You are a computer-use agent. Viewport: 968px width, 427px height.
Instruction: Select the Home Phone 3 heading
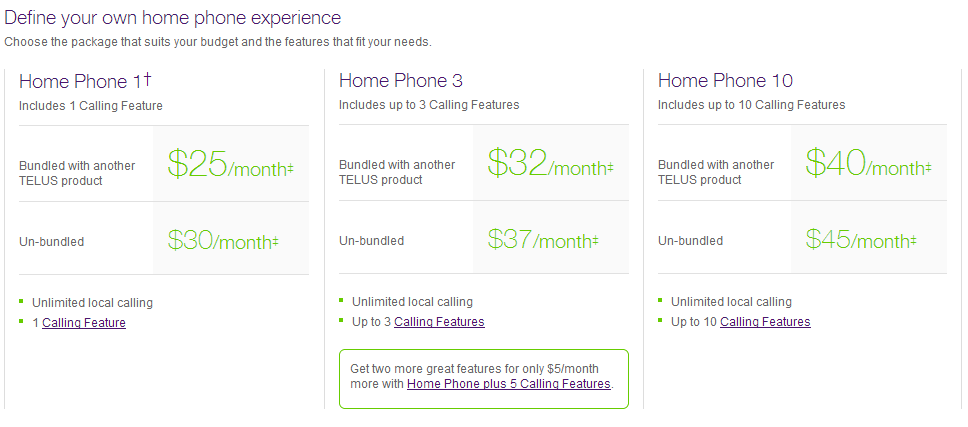pyautogui.click(x=401, y=81)
